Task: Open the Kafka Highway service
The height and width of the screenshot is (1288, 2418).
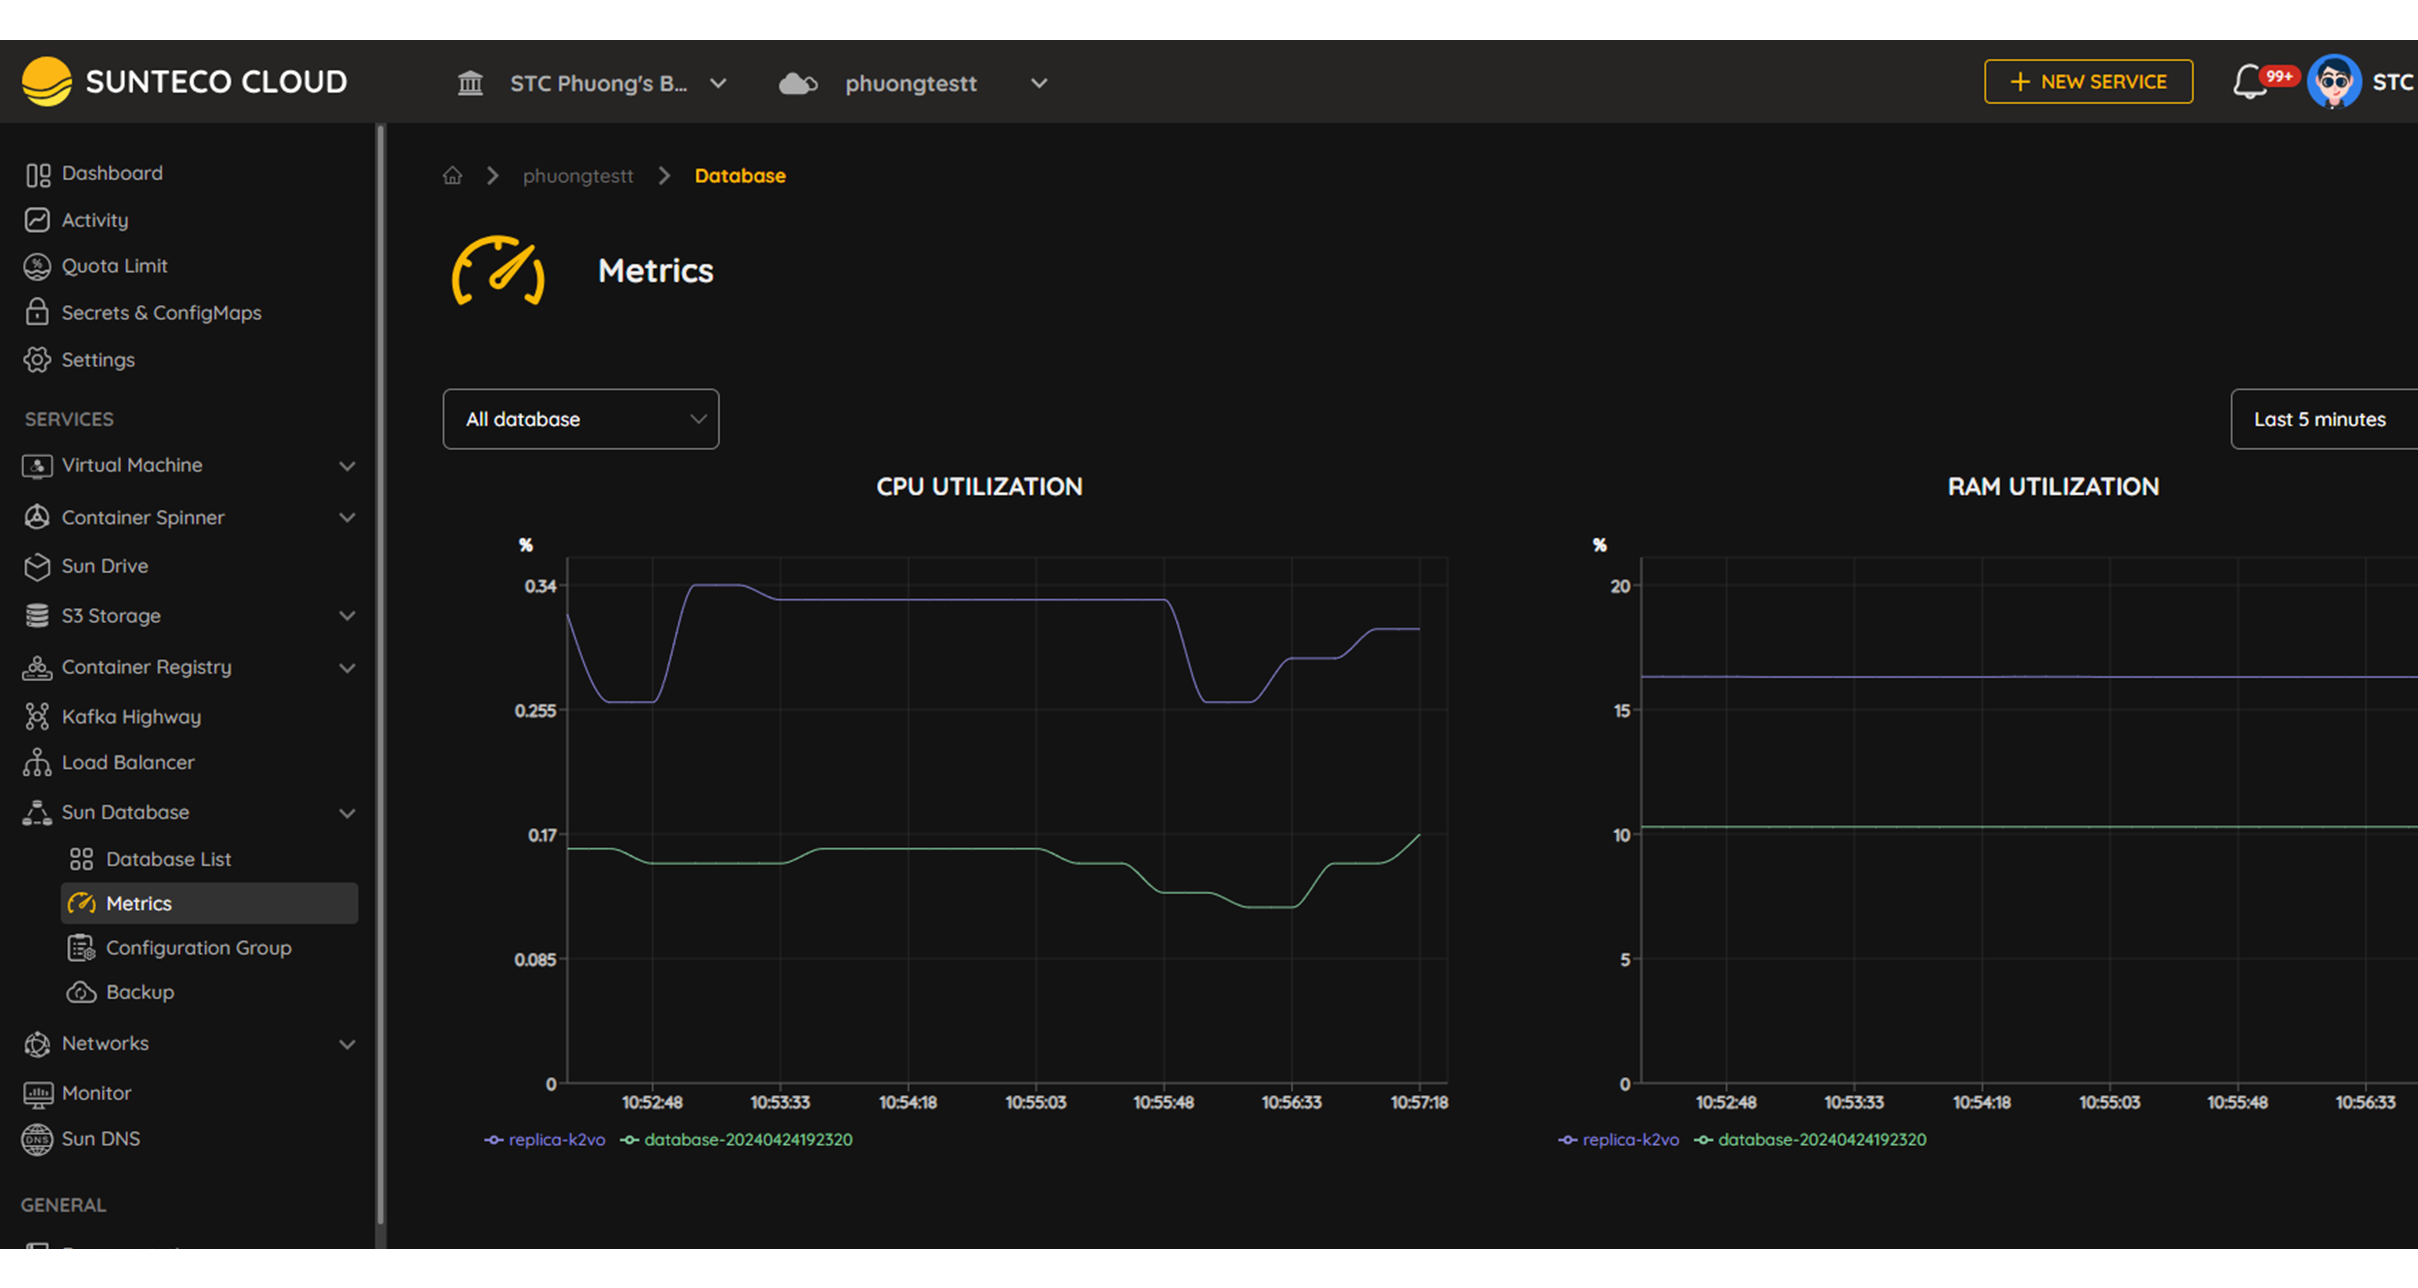Action: (x=131, y=717)
